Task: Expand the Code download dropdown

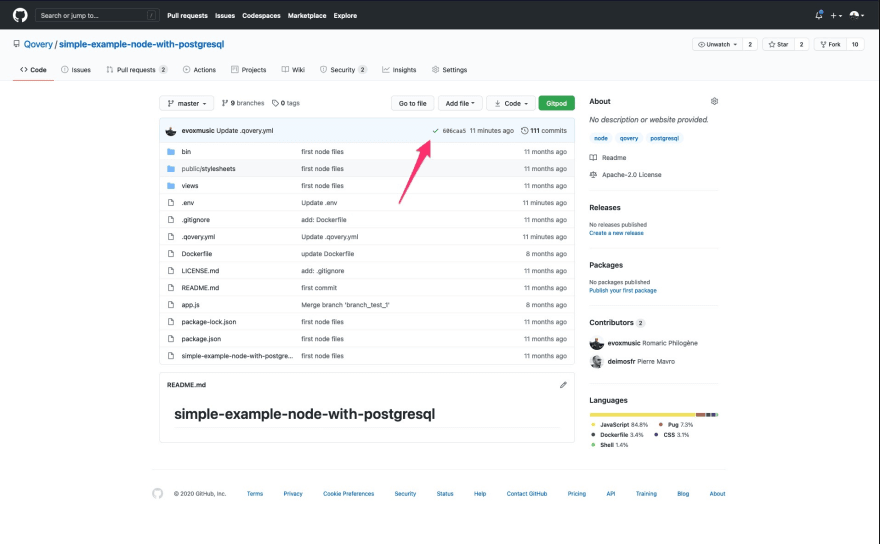Action: (x=511, y=103)
